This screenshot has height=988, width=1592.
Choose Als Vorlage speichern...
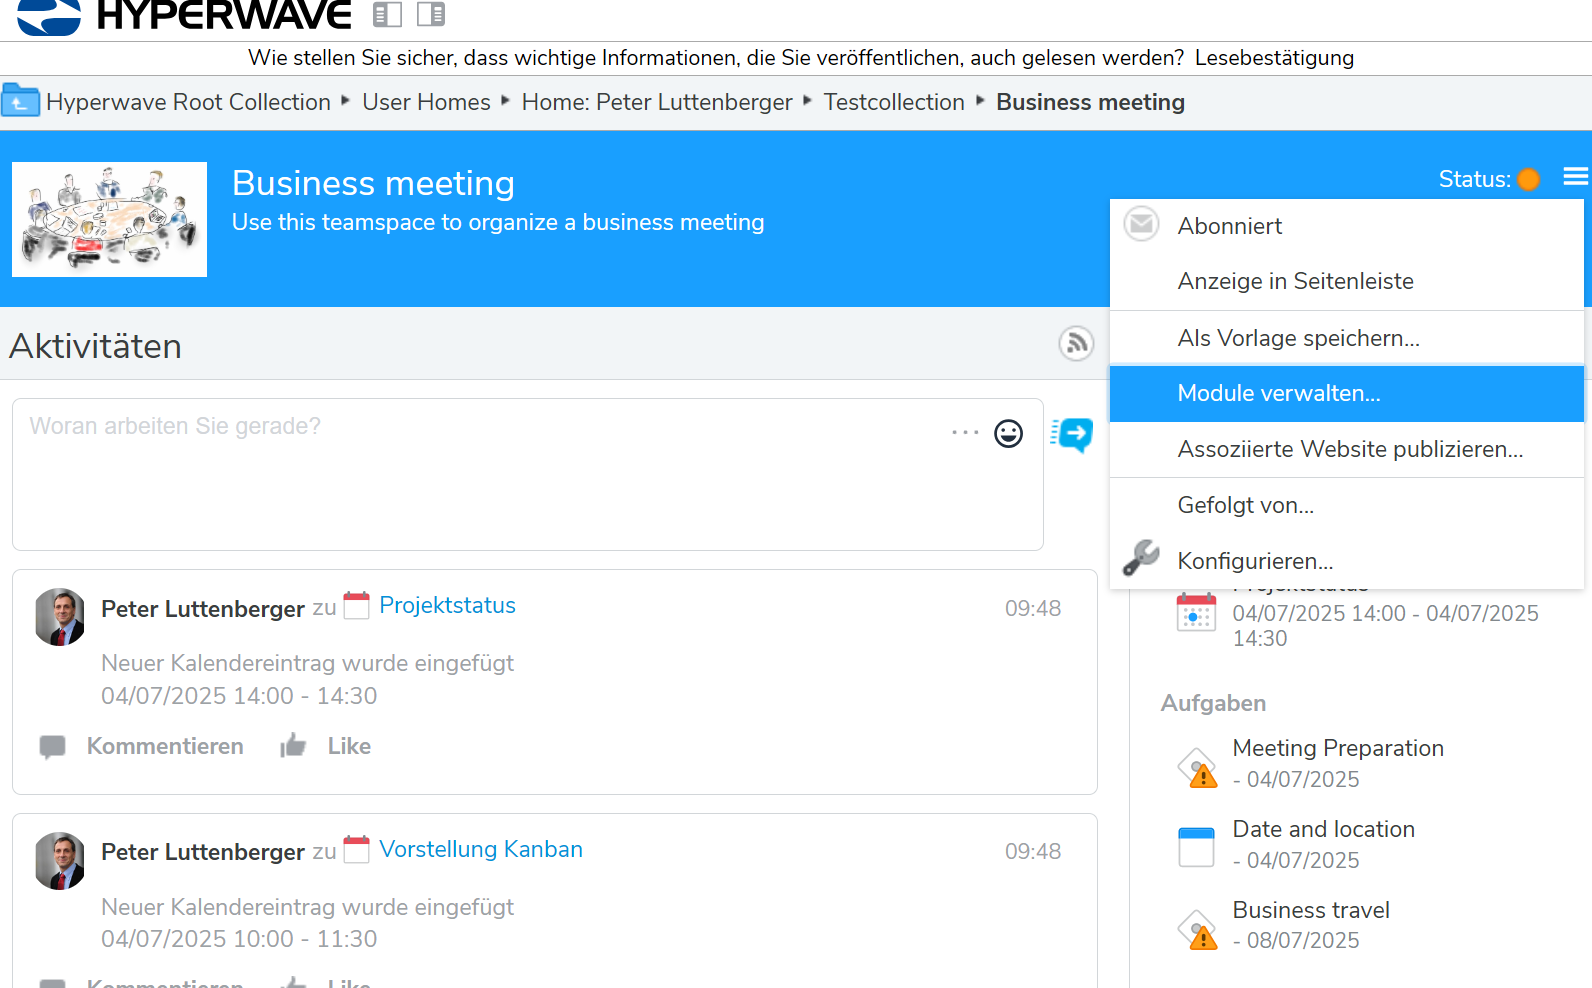pos(1347,338)
